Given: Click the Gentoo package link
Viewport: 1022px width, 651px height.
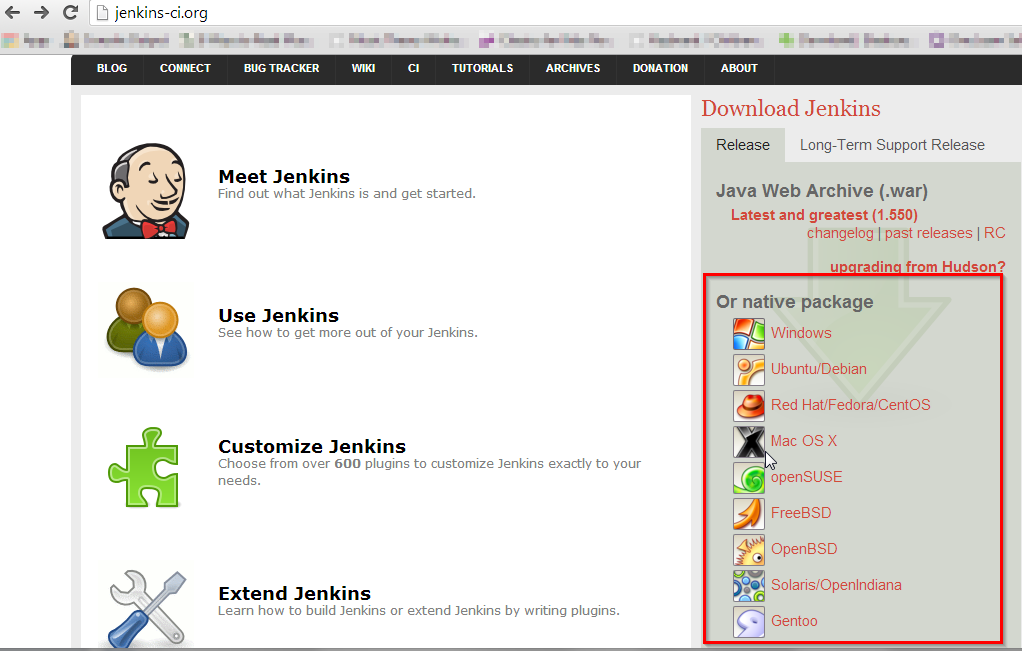Looking at the screenshot, I should tap(794, 621).
